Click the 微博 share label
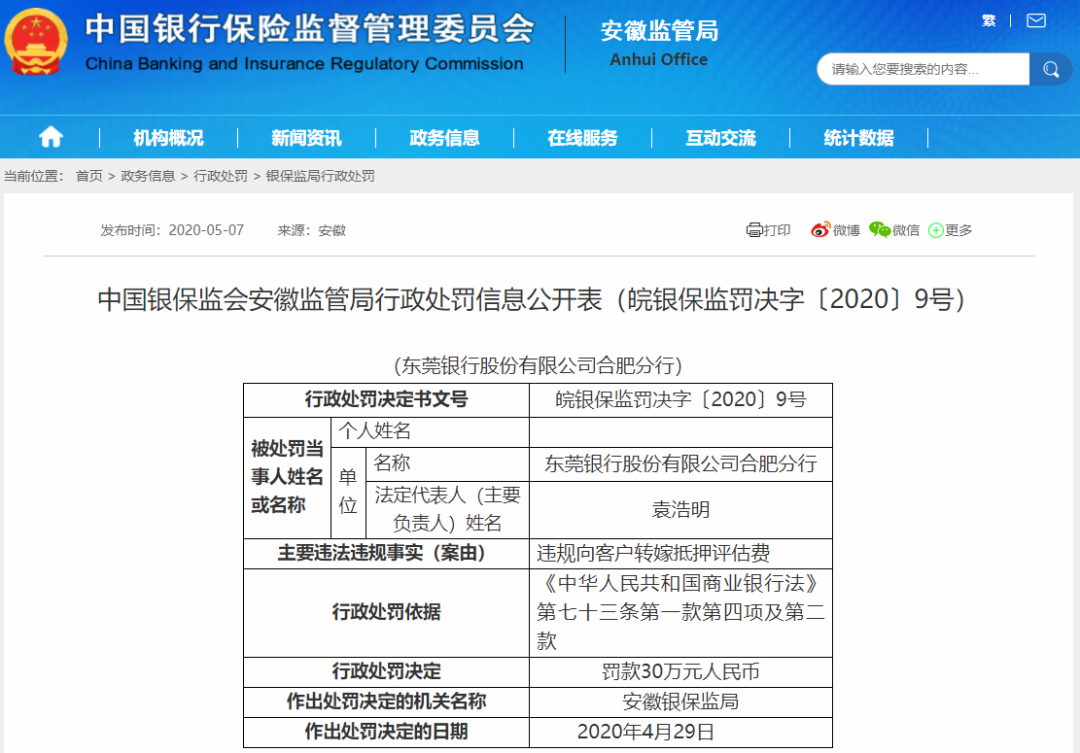Viewport: 1080px width, 753px height. (x=846, y=230)
